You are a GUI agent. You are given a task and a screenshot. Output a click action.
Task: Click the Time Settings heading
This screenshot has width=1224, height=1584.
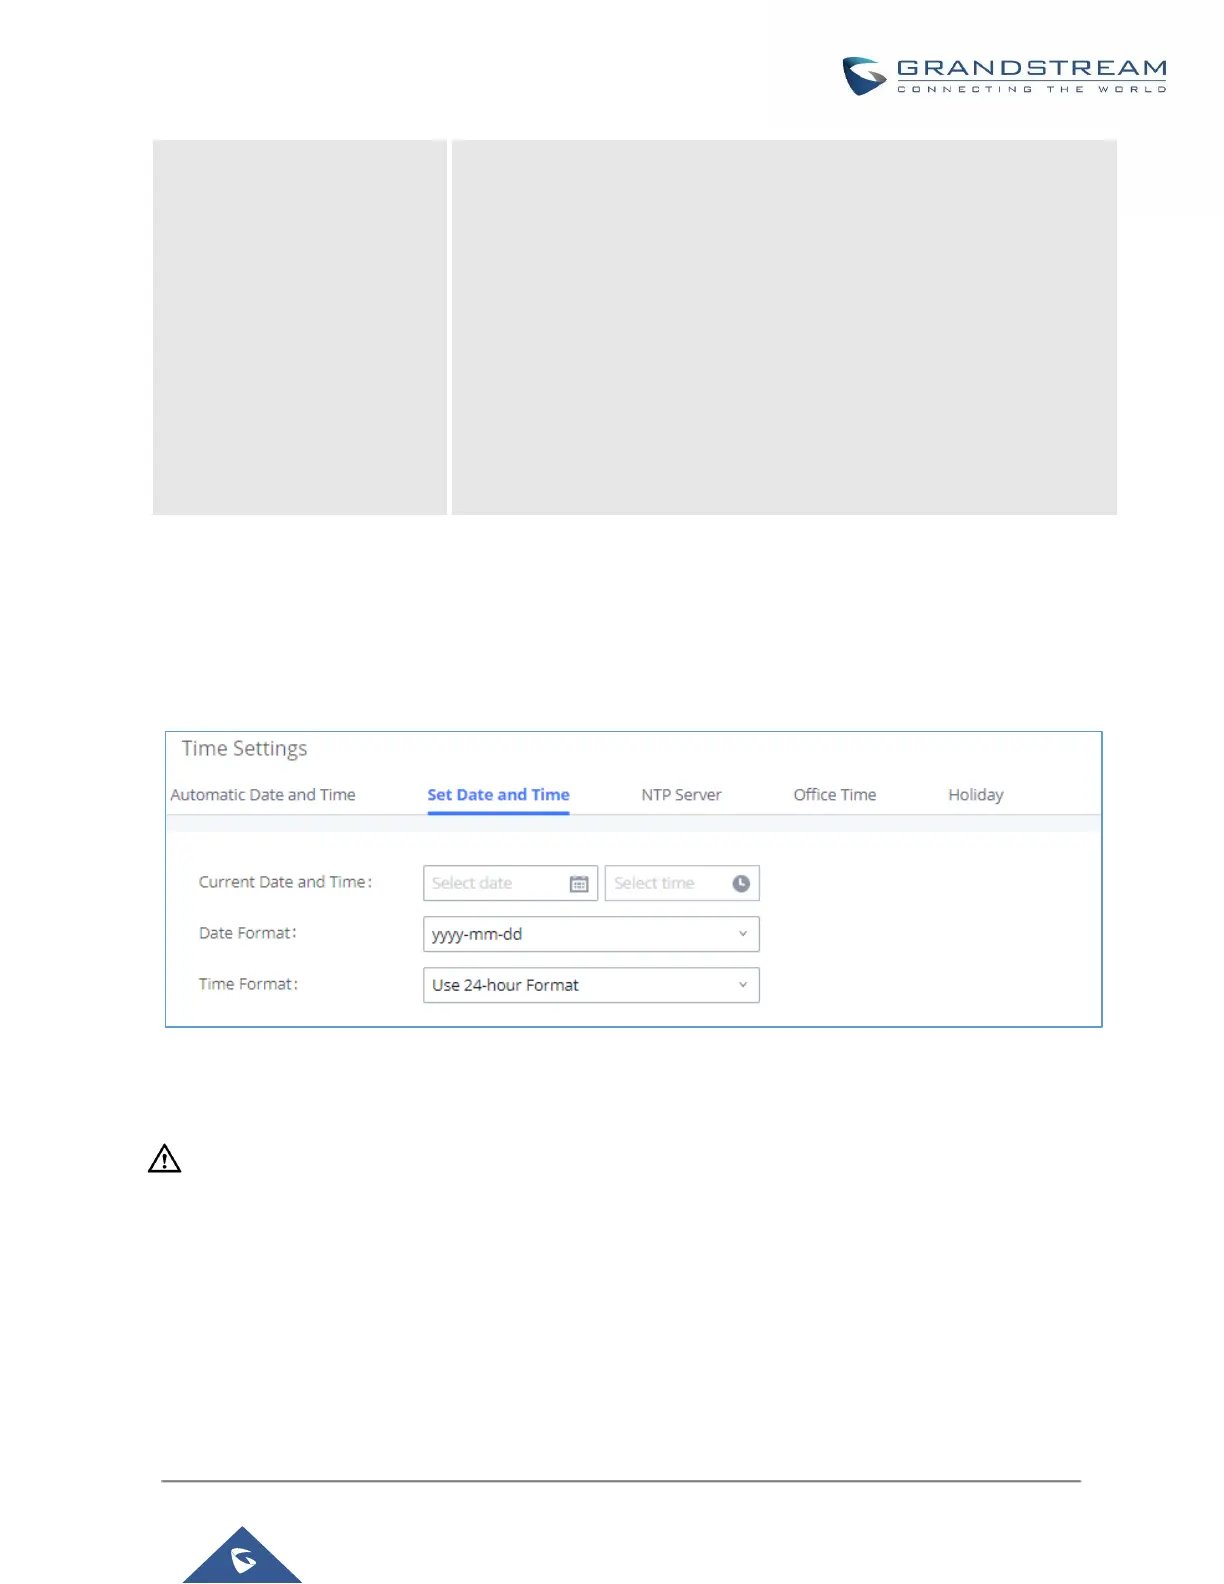tap(244, 749)
